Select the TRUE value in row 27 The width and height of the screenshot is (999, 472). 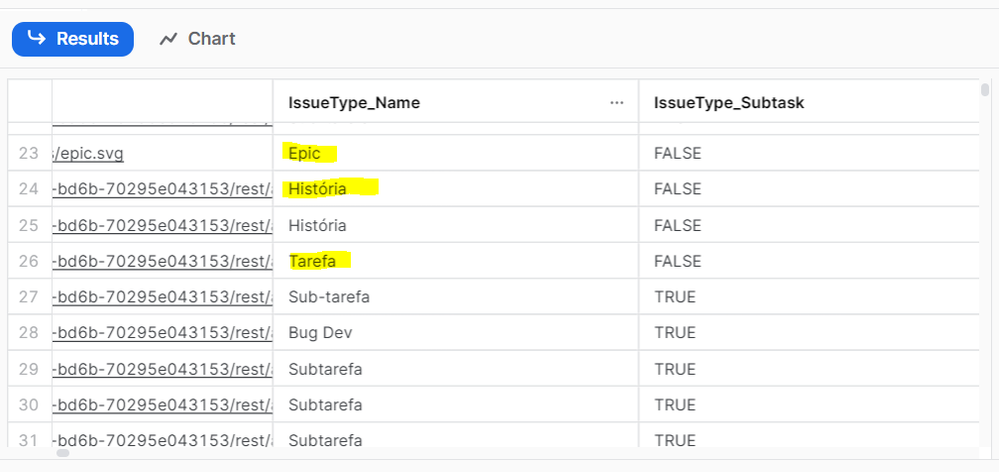tap(675, 297)
